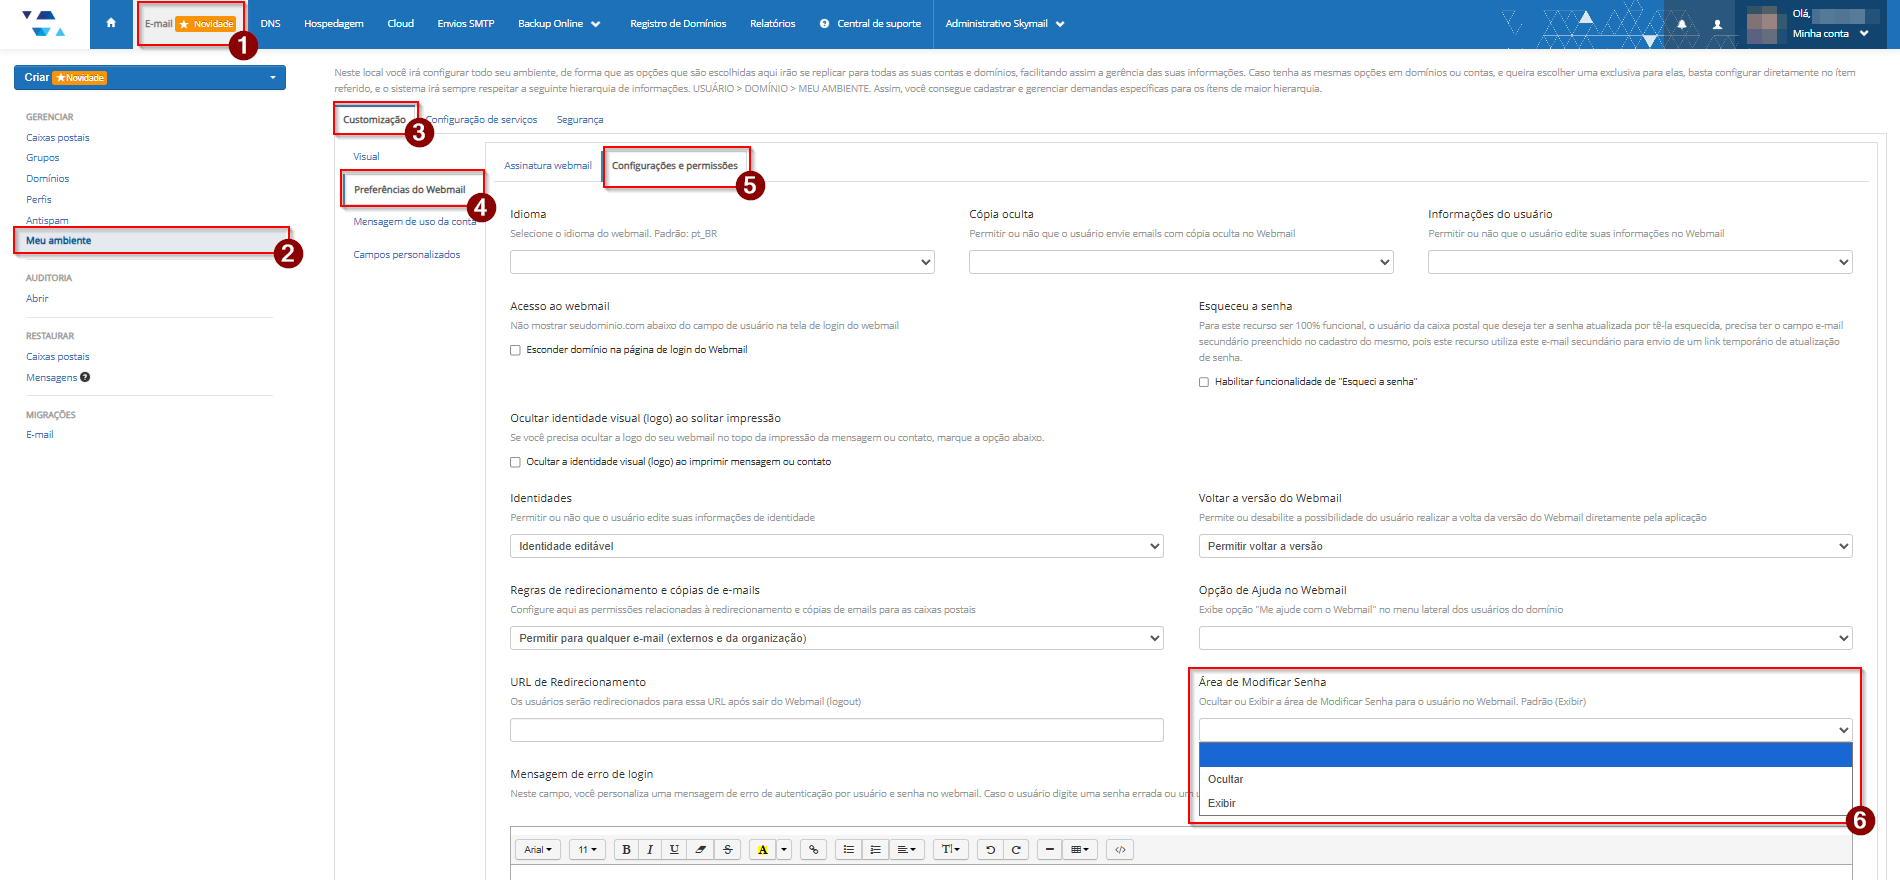
Task: Open the Segurança tab
Action: tap(579, 120)
